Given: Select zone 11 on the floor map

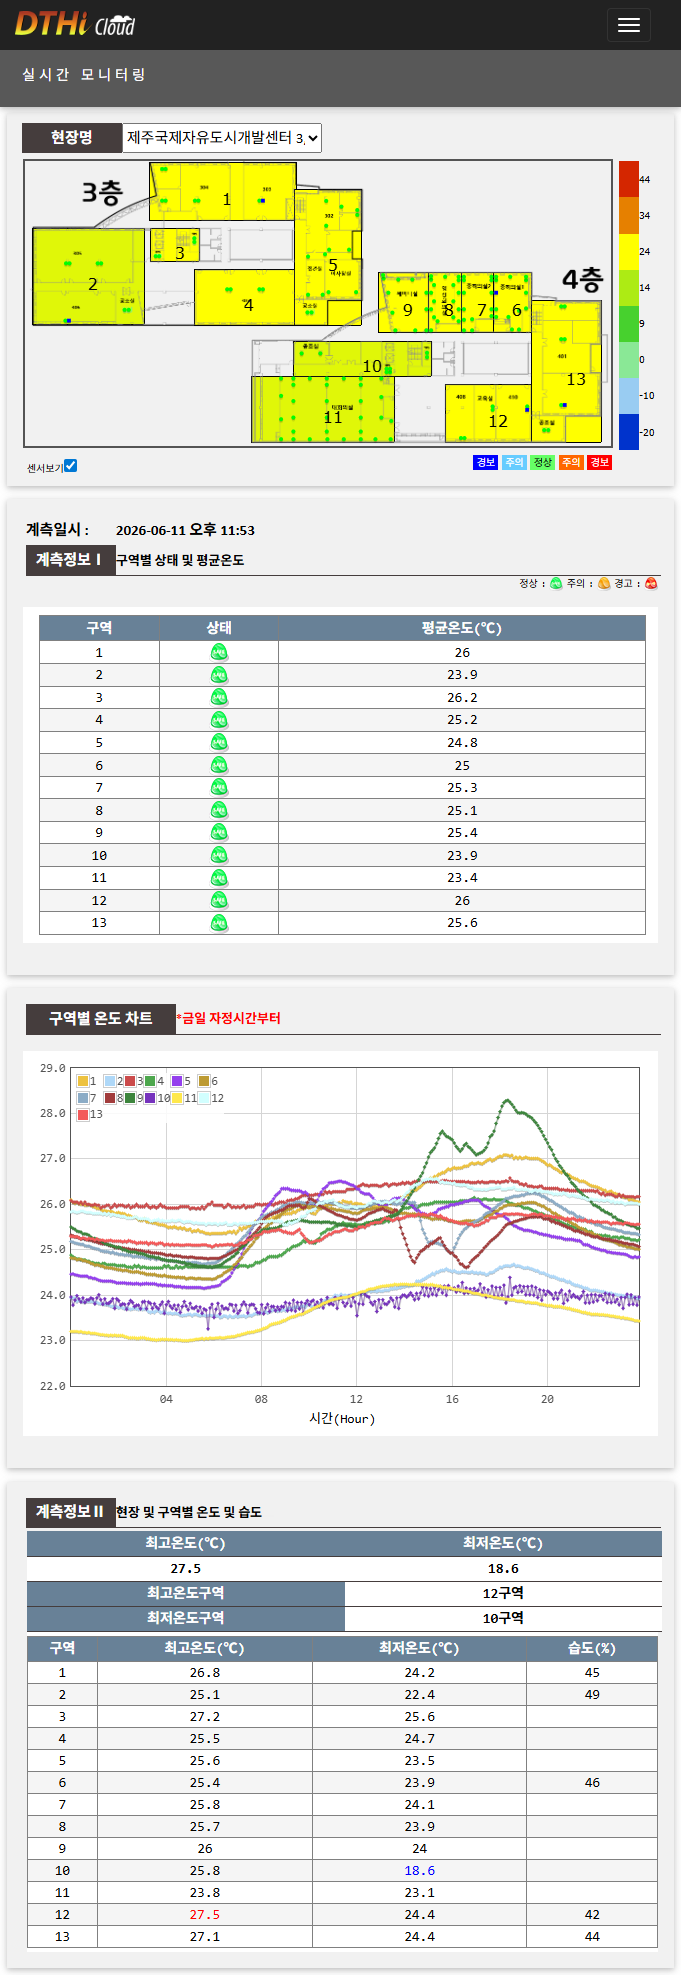Looking at the screenshot, I should pos(323,408).
